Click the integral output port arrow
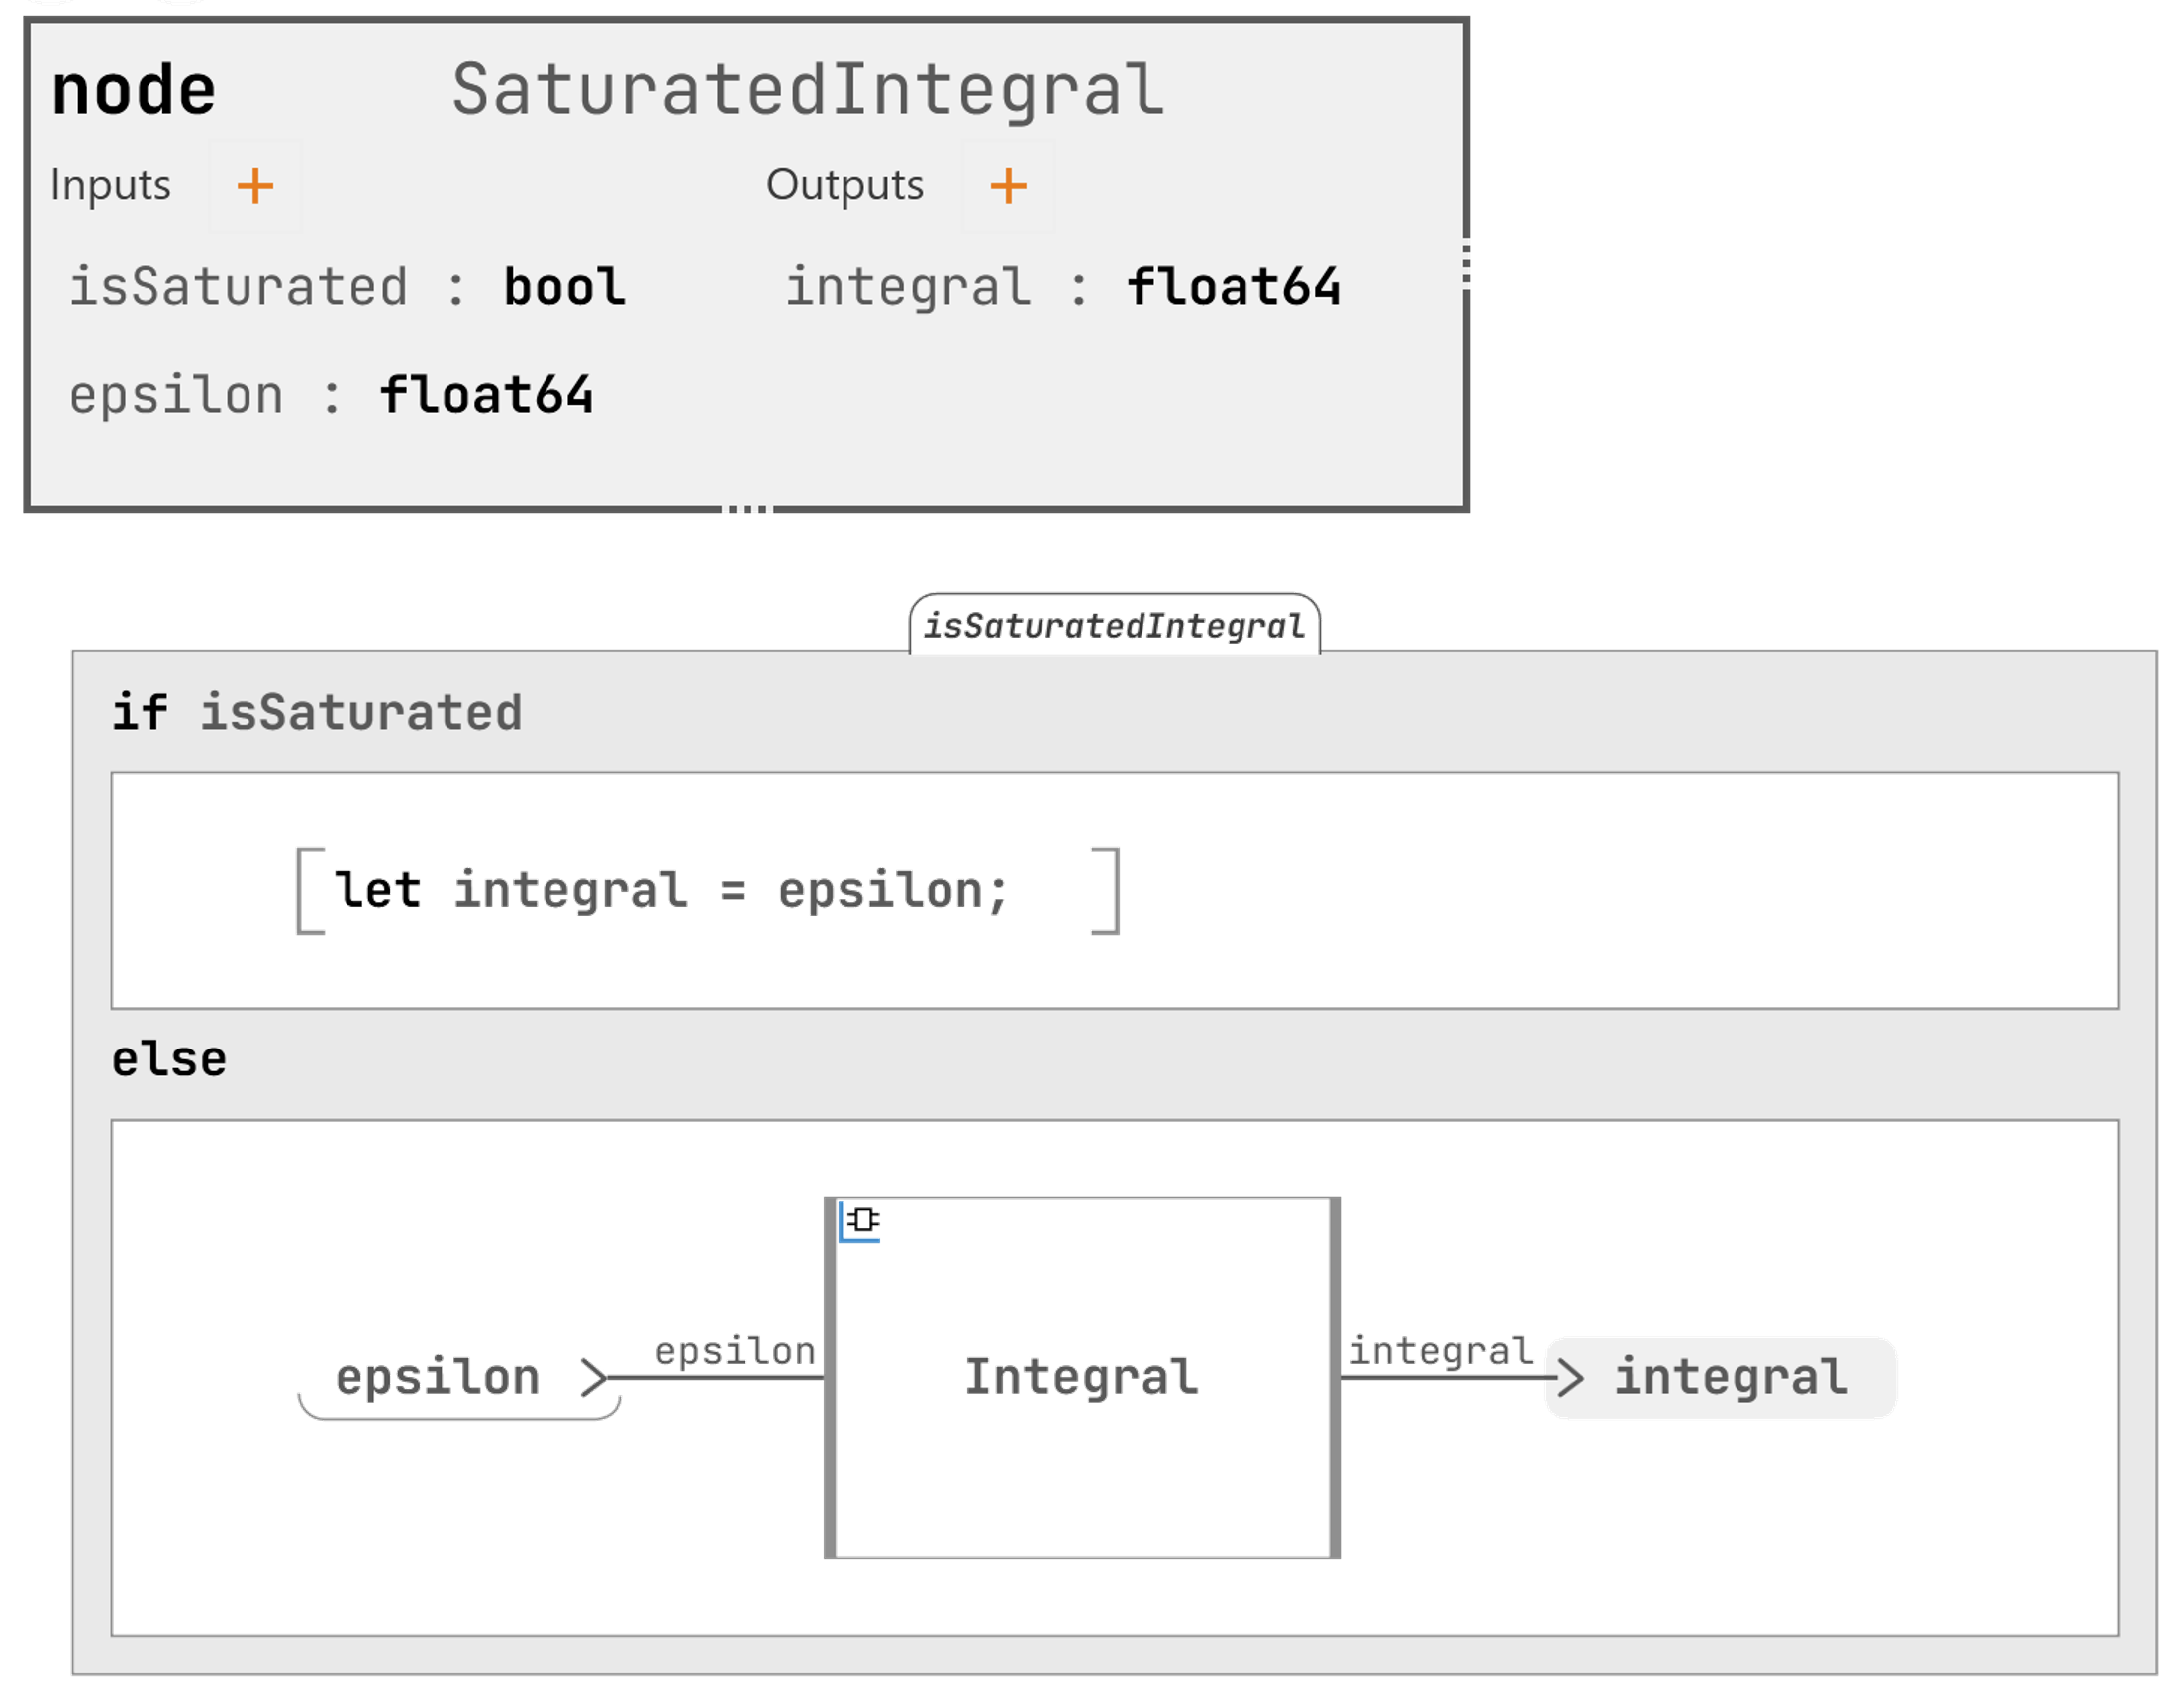This screenshot has width=2184, height=1699. click(x=1570, y=1378)
